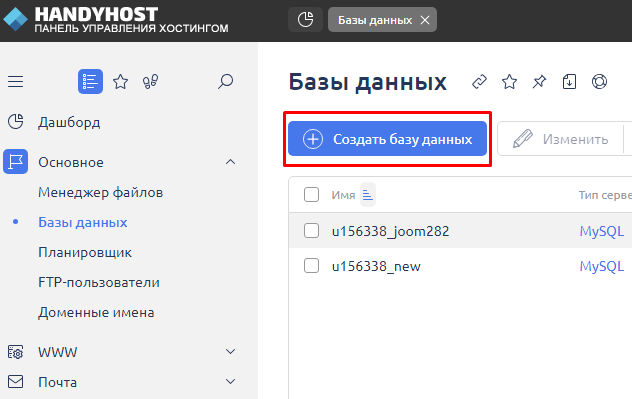
Task: Open FTP-пользователи
Action: tap(99, 282)
